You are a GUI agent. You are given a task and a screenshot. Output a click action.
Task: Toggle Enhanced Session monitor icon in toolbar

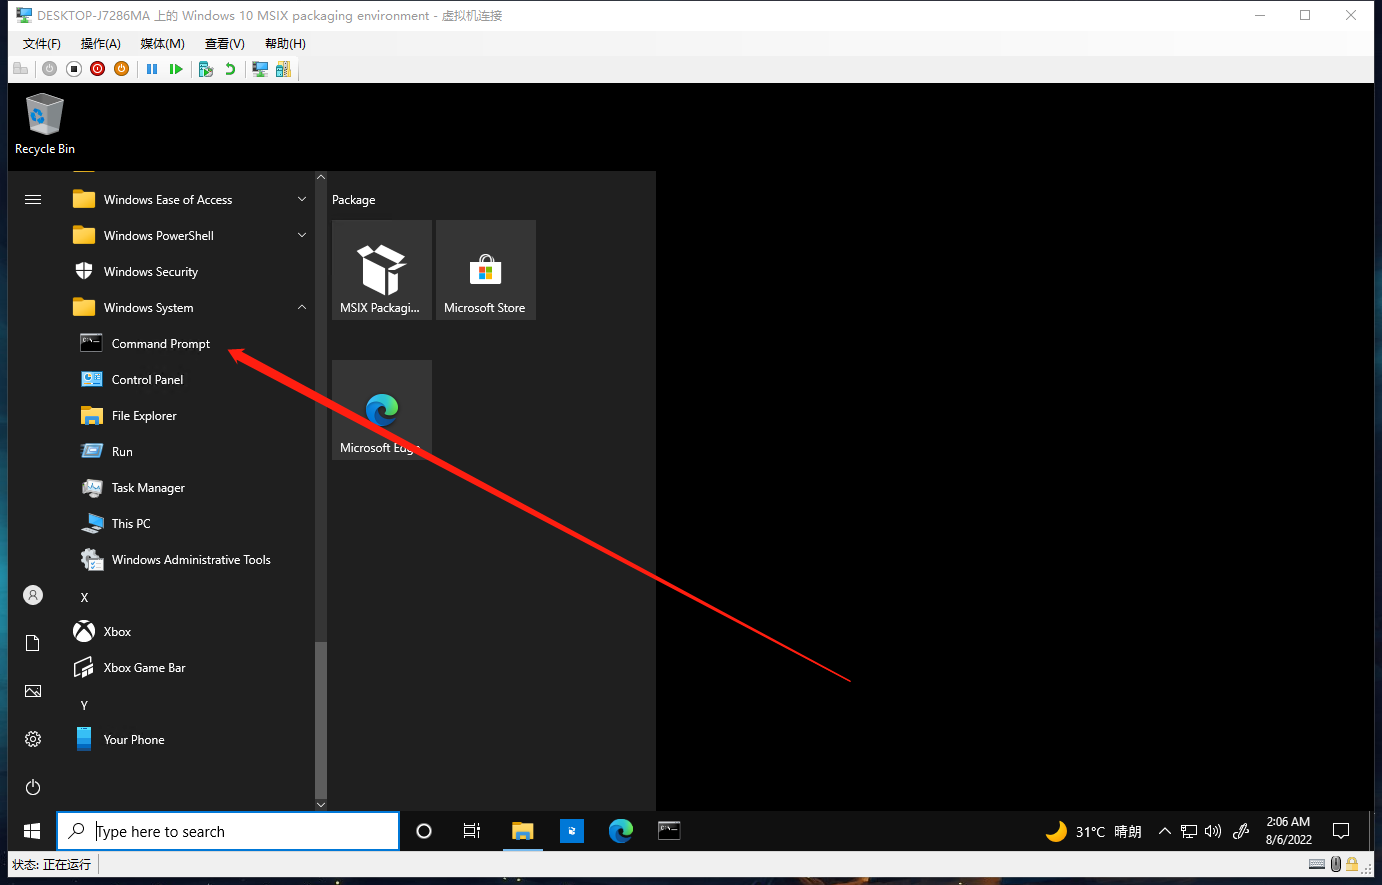click(260, 69)
